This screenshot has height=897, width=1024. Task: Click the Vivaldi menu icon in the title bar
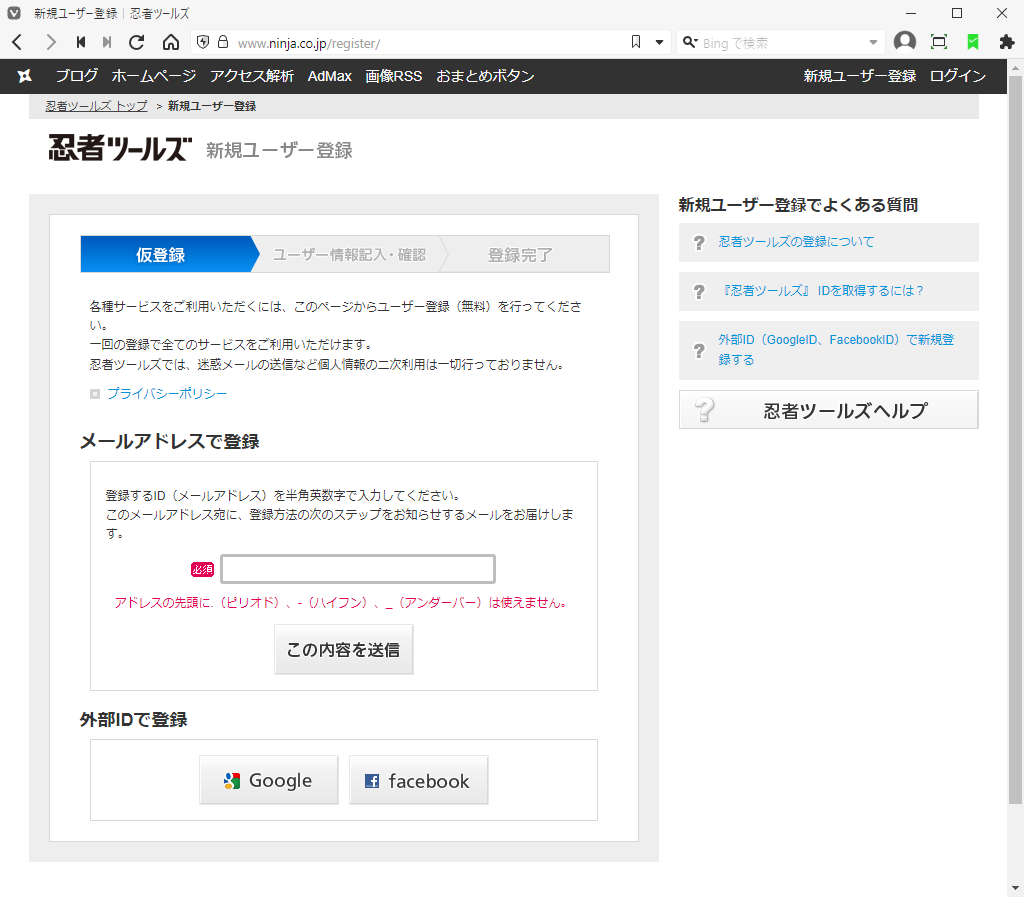coord(14,13)
